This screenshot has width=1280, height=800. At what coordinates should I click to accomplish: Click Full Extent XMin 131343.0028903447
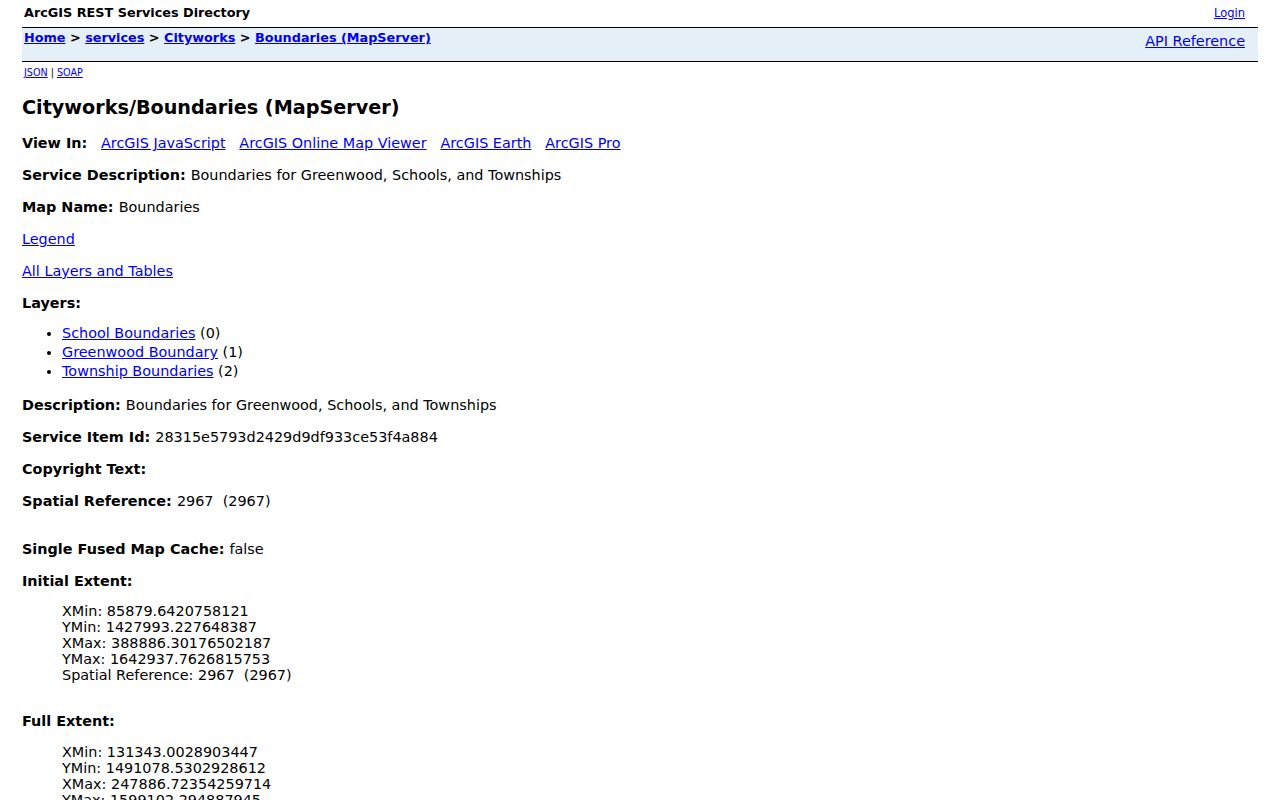point(160,752)
